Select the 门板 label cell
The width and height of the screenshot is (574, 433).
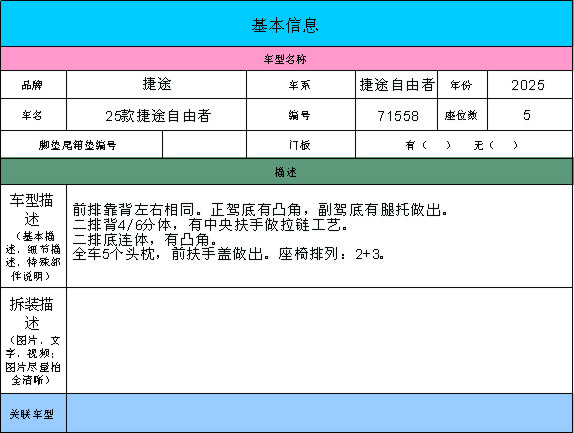(301, 145)
